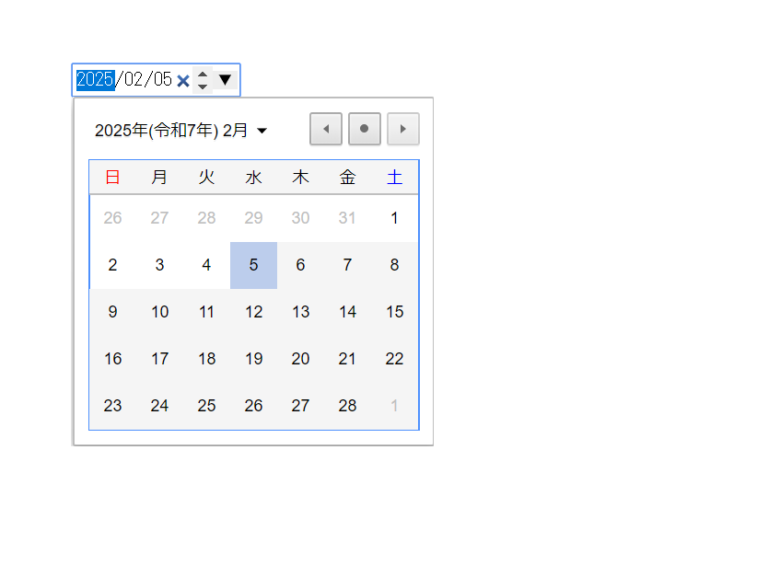This screenshot has width=768, height=565.
Task: Pick February 9 in the calendar
Action: [x=113, y=312]
